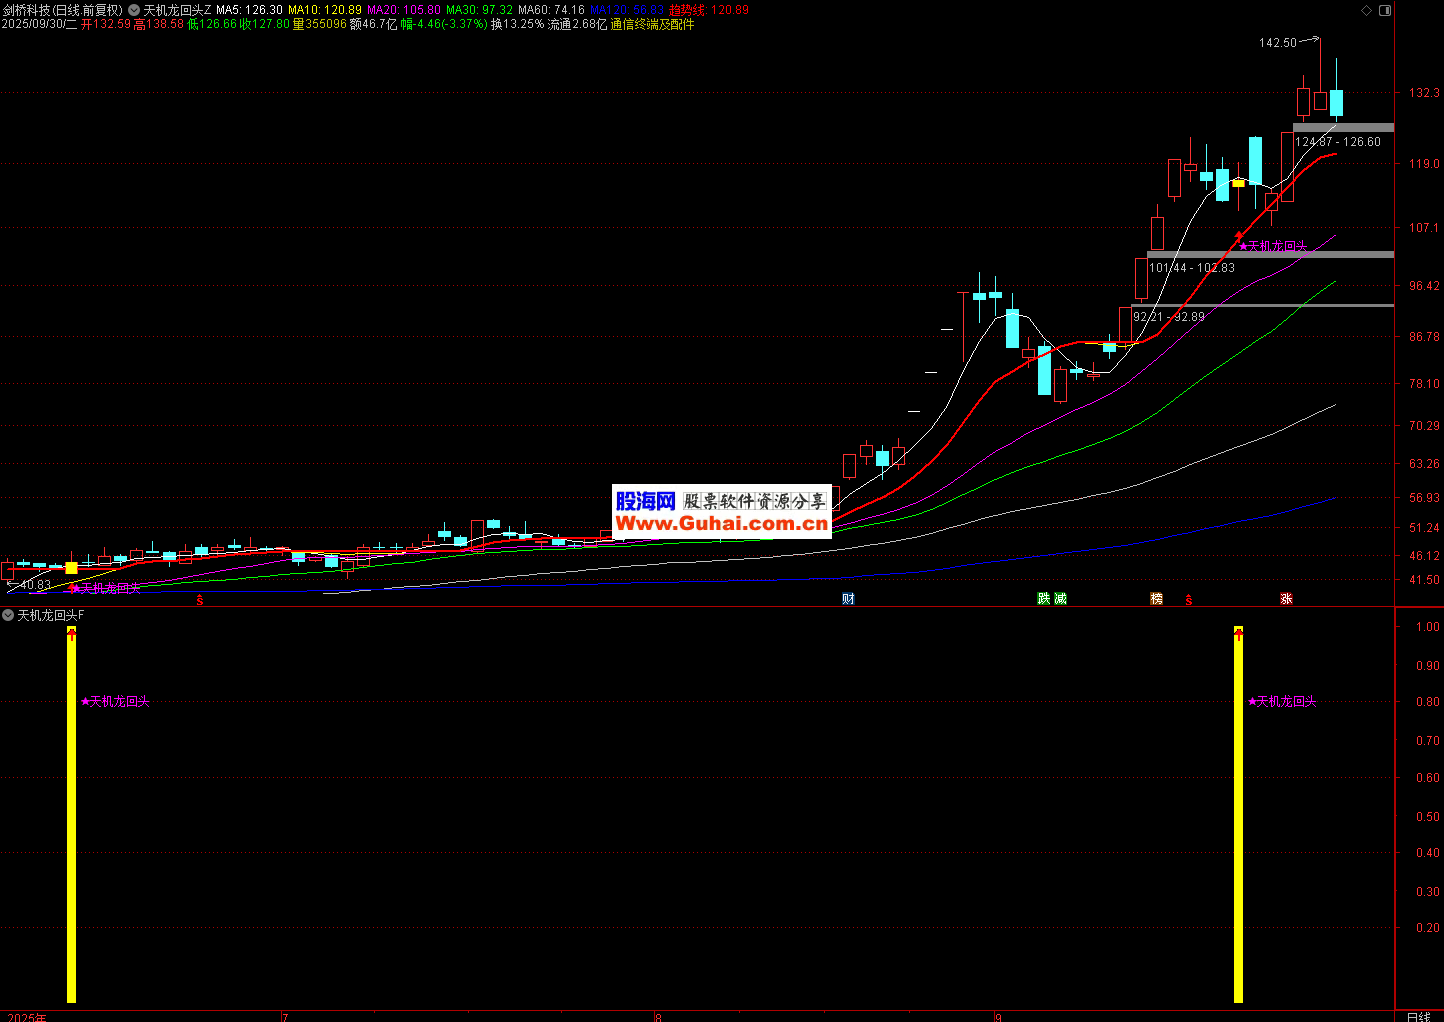1444x1022 pixels.
Task: Click the 减 event marker icon
Action: [x=1060, y=599]
